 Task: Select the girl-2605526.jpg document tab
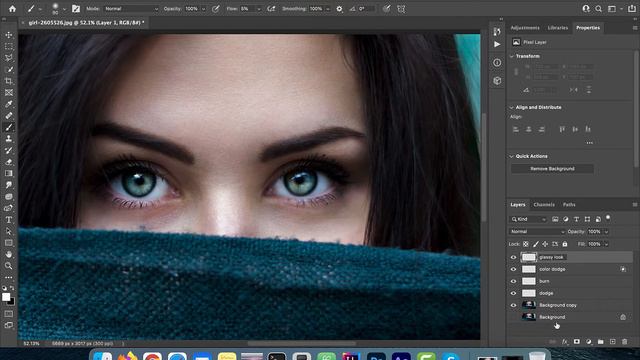pyautogui.click(x=86, y=23)
